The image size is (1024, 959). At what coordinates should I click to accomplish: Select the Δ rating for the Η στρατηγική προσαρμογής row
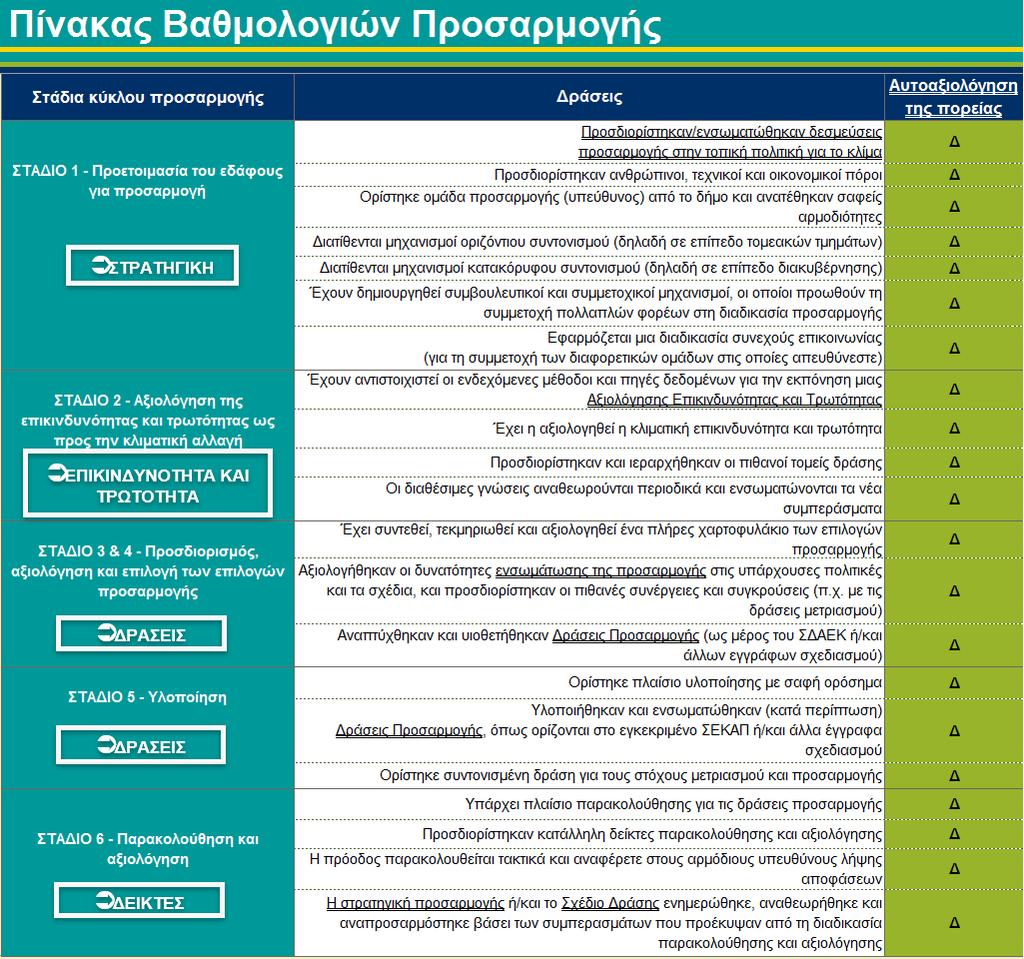(954, 922)
